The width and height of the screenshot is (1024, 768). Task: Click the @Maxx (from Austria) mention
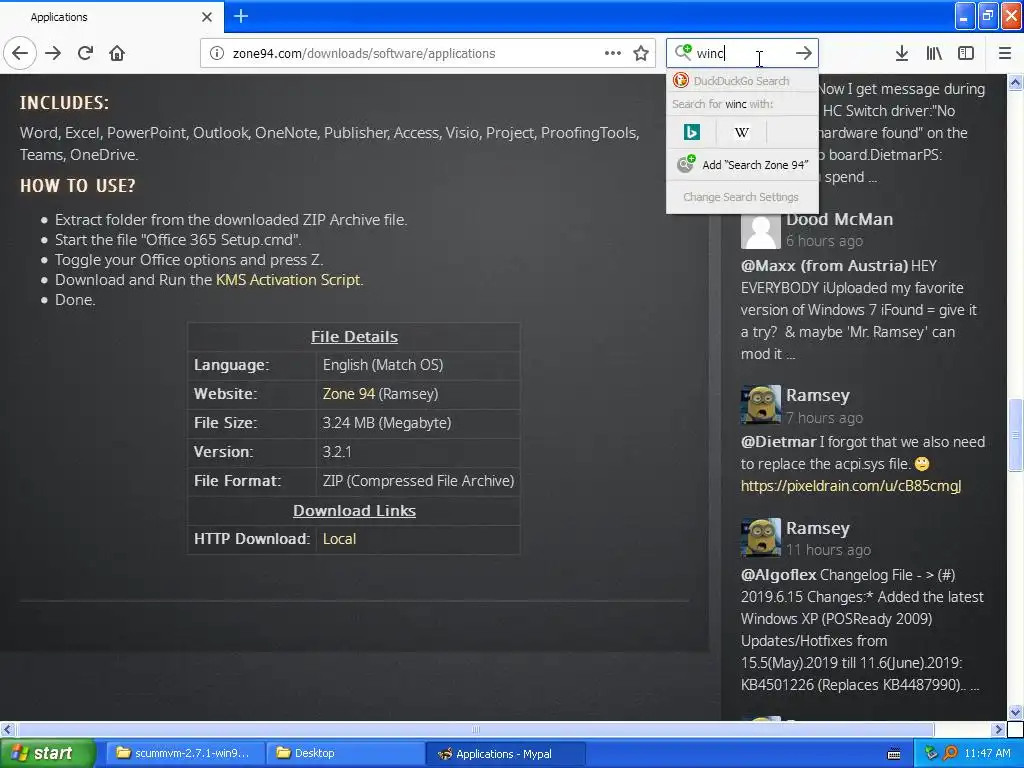[x=824, y=266]
